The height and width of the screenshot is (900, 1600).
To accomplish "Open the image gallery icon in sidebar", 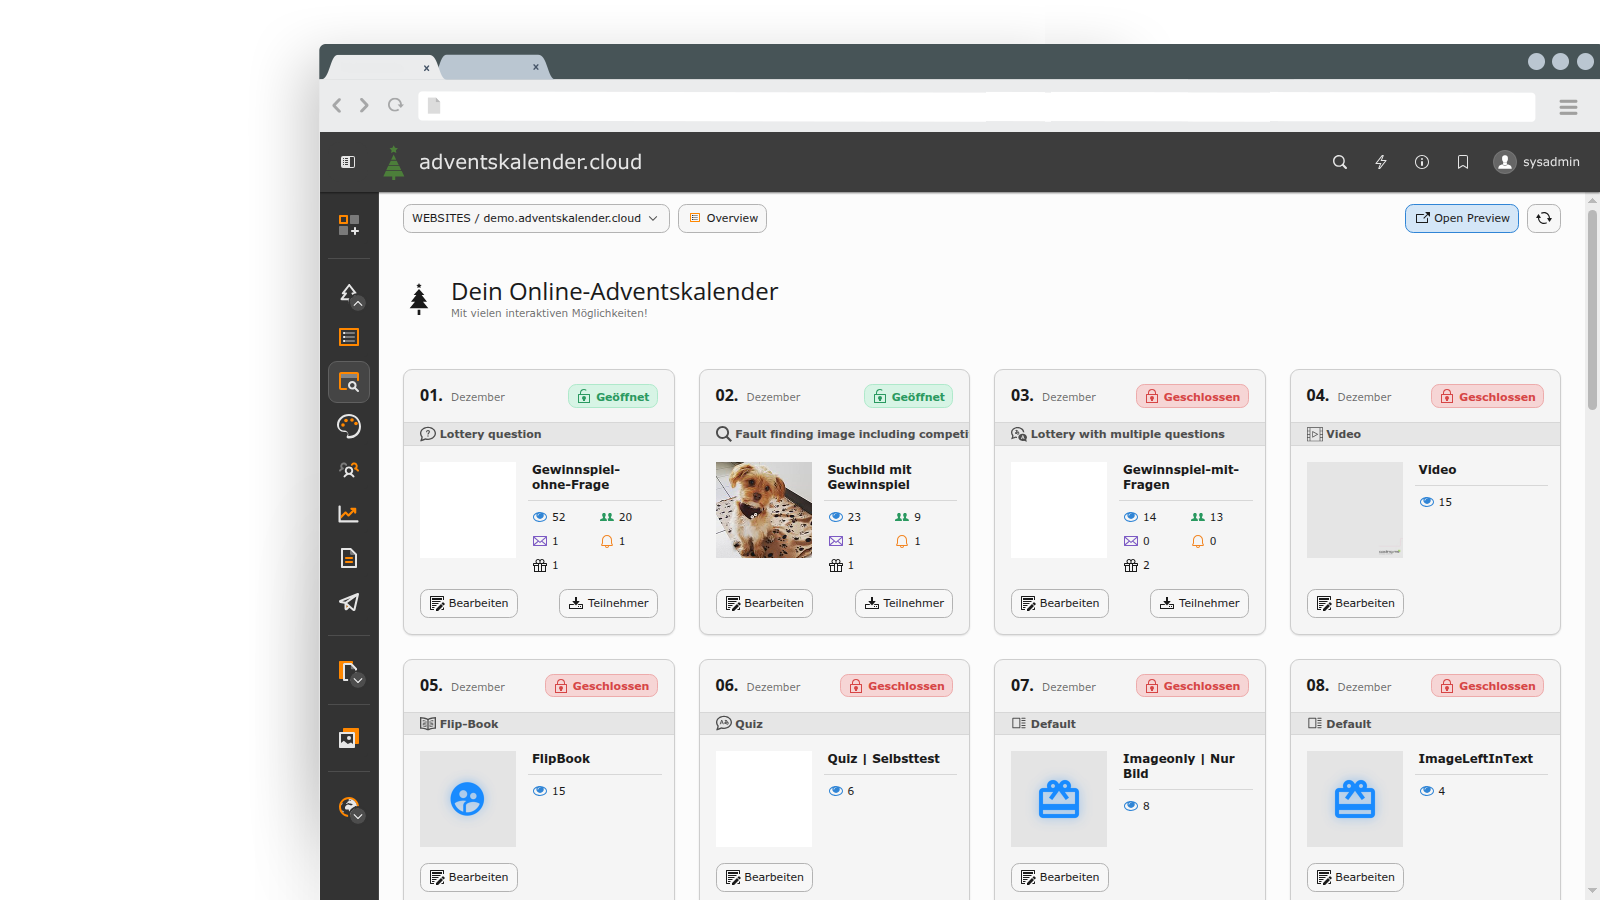I will (x=349, y=738).
